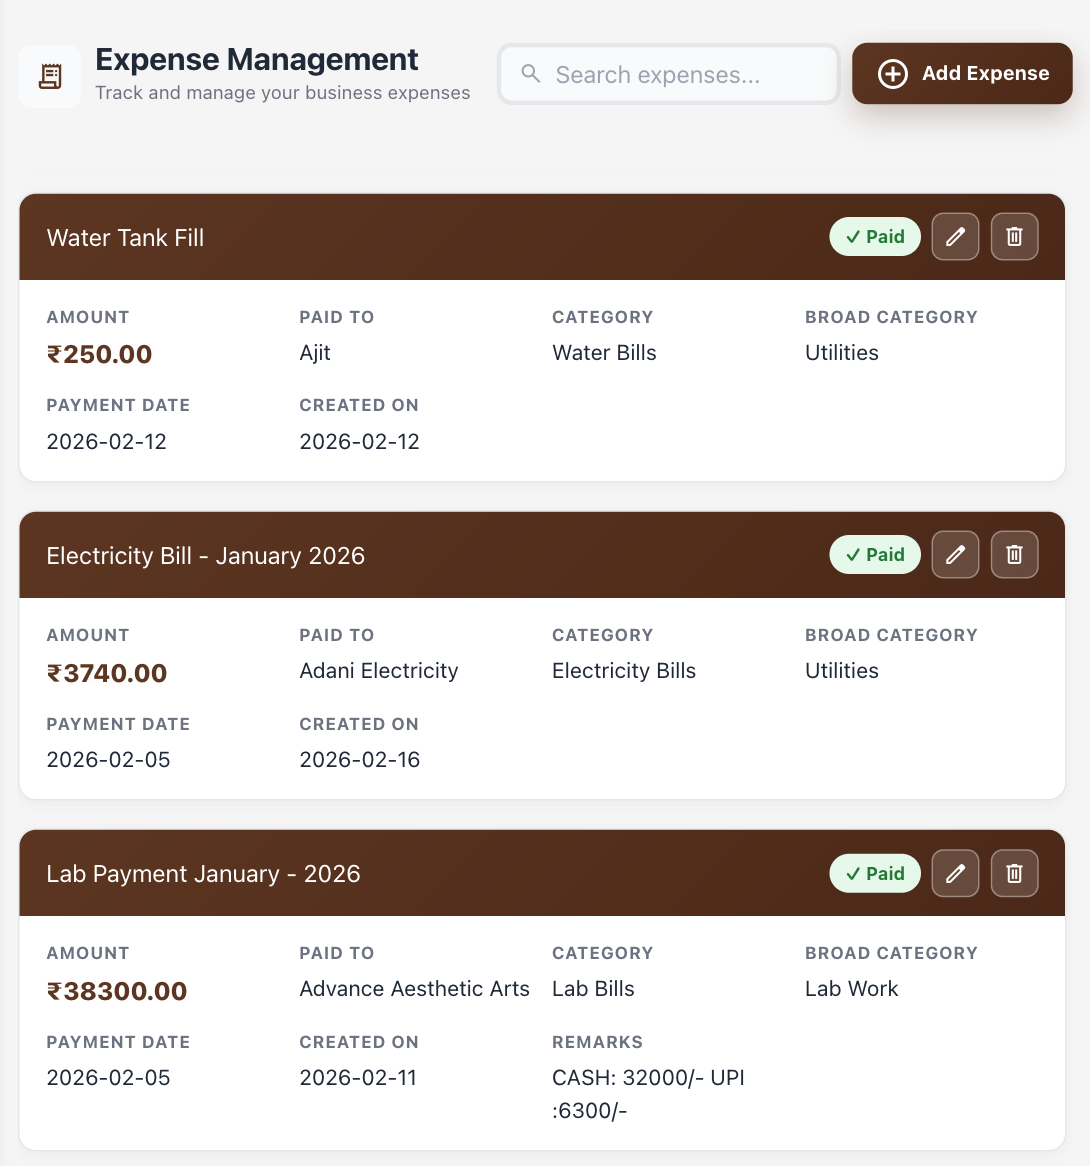The image size is (1090, 1166).
Task: Open the edit pencil for Electricity Bill - January 2026
Action: (x=955, y=554)
